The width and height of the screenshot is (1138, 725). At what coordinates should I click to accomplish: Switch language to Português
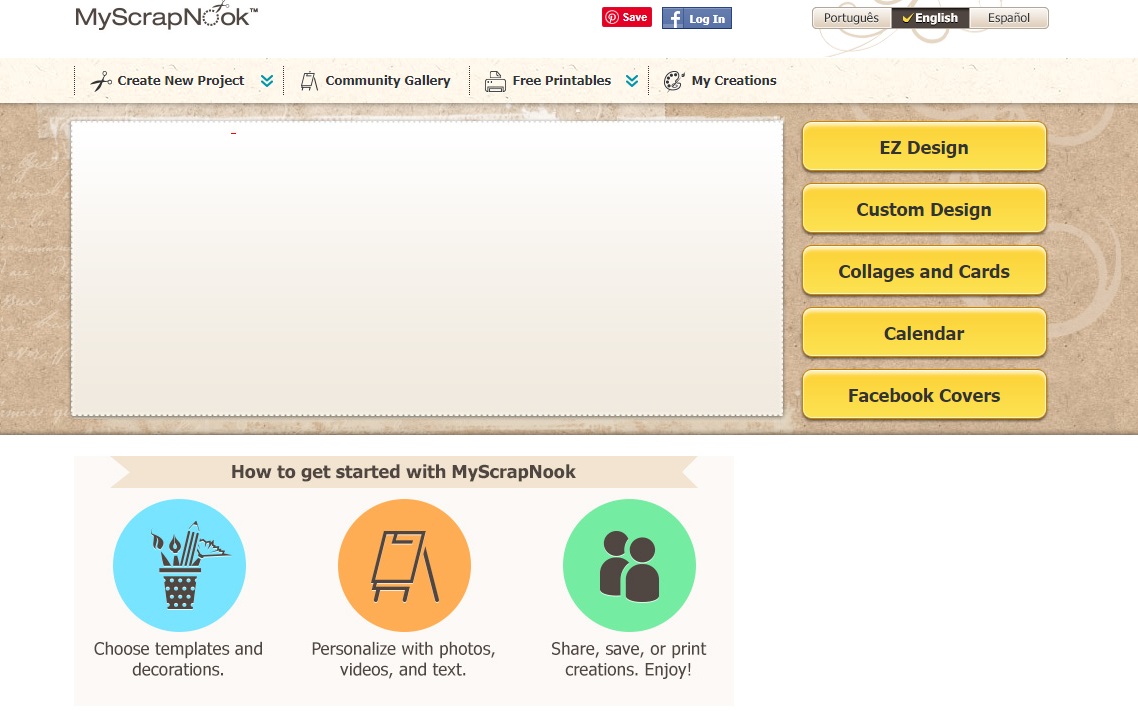coord(851,18)
